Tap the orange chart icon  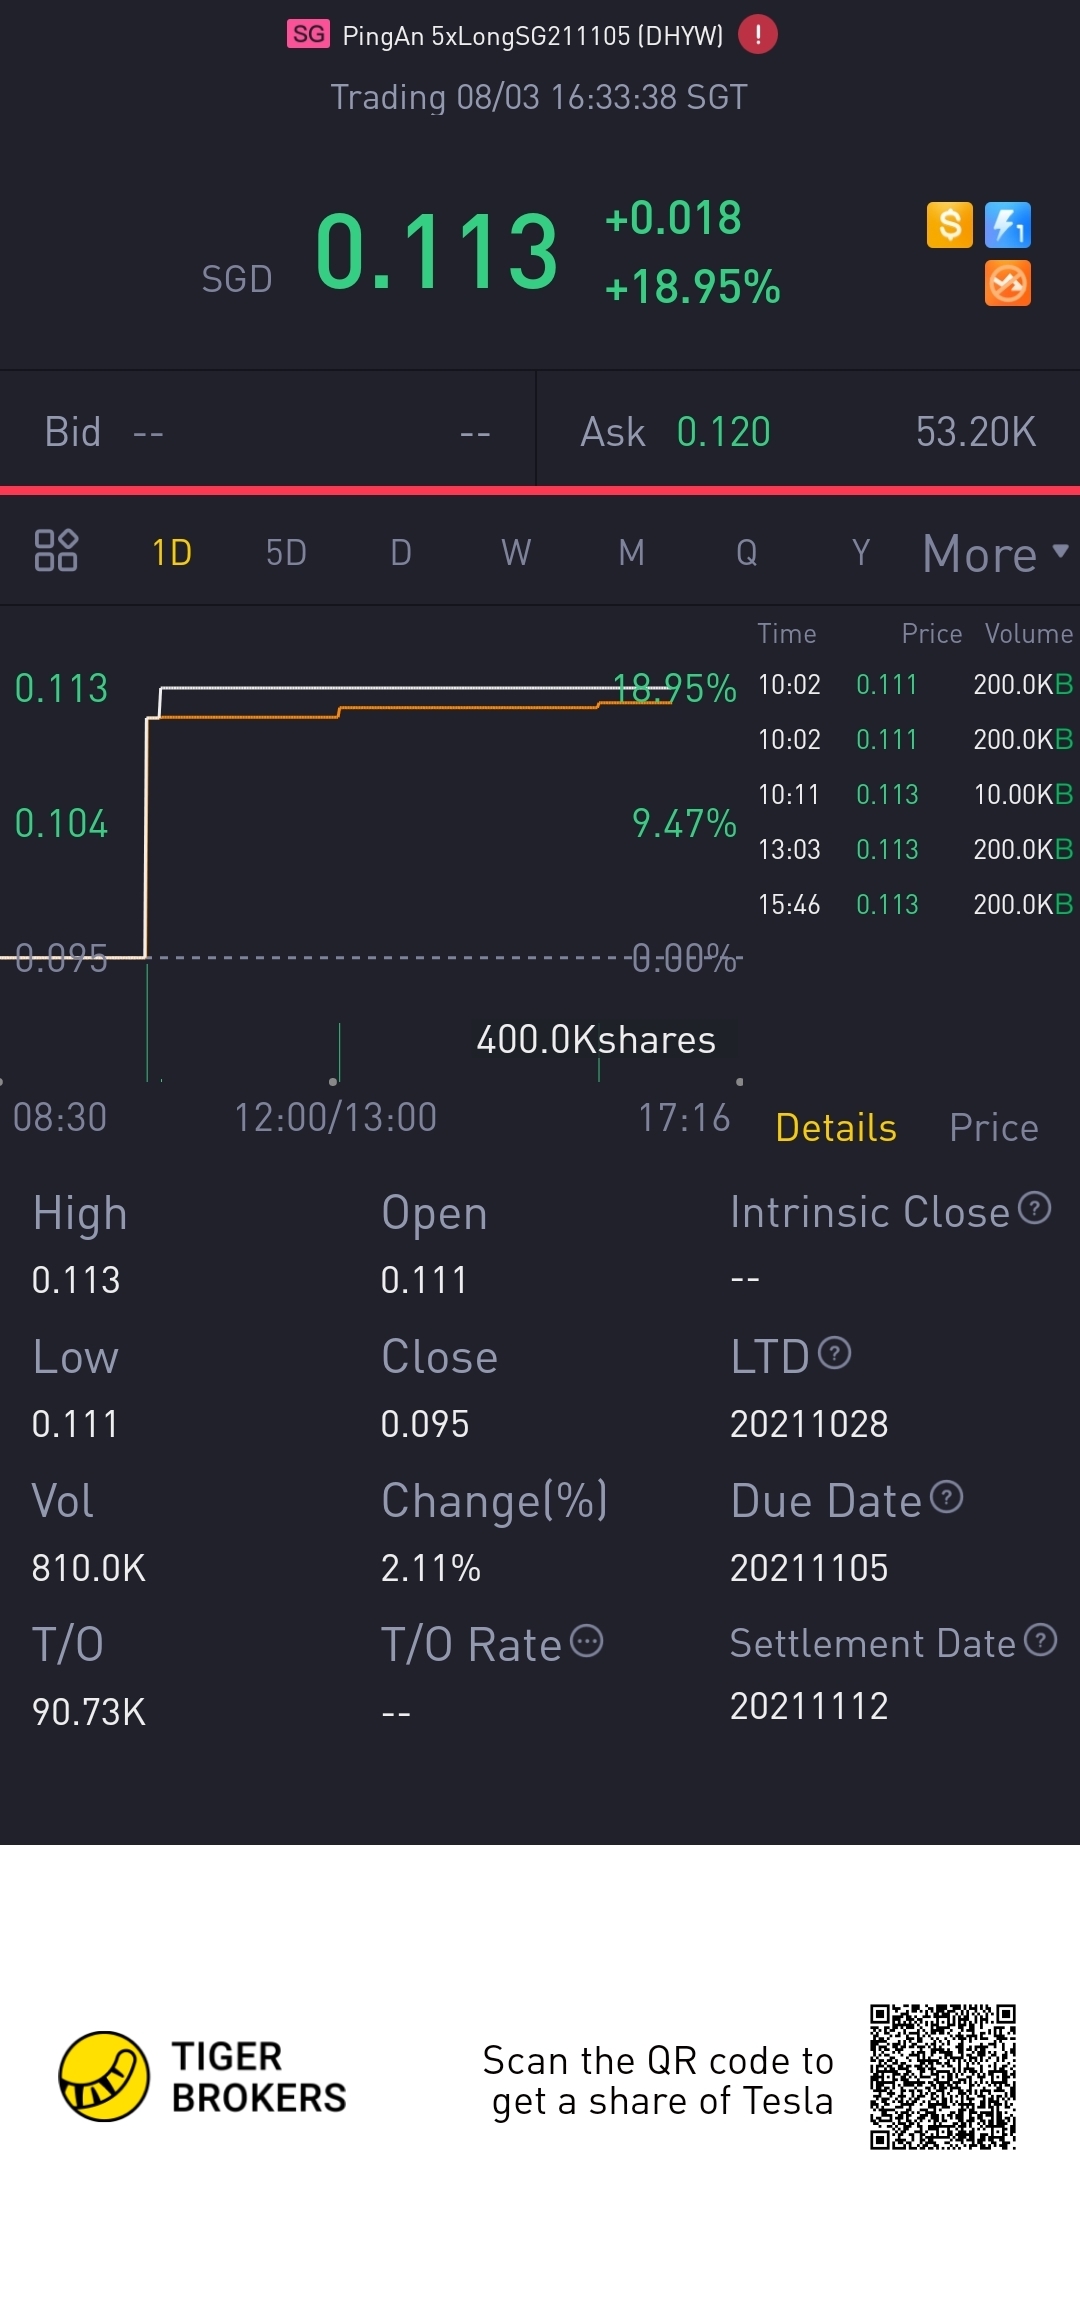pos(1007,284)
